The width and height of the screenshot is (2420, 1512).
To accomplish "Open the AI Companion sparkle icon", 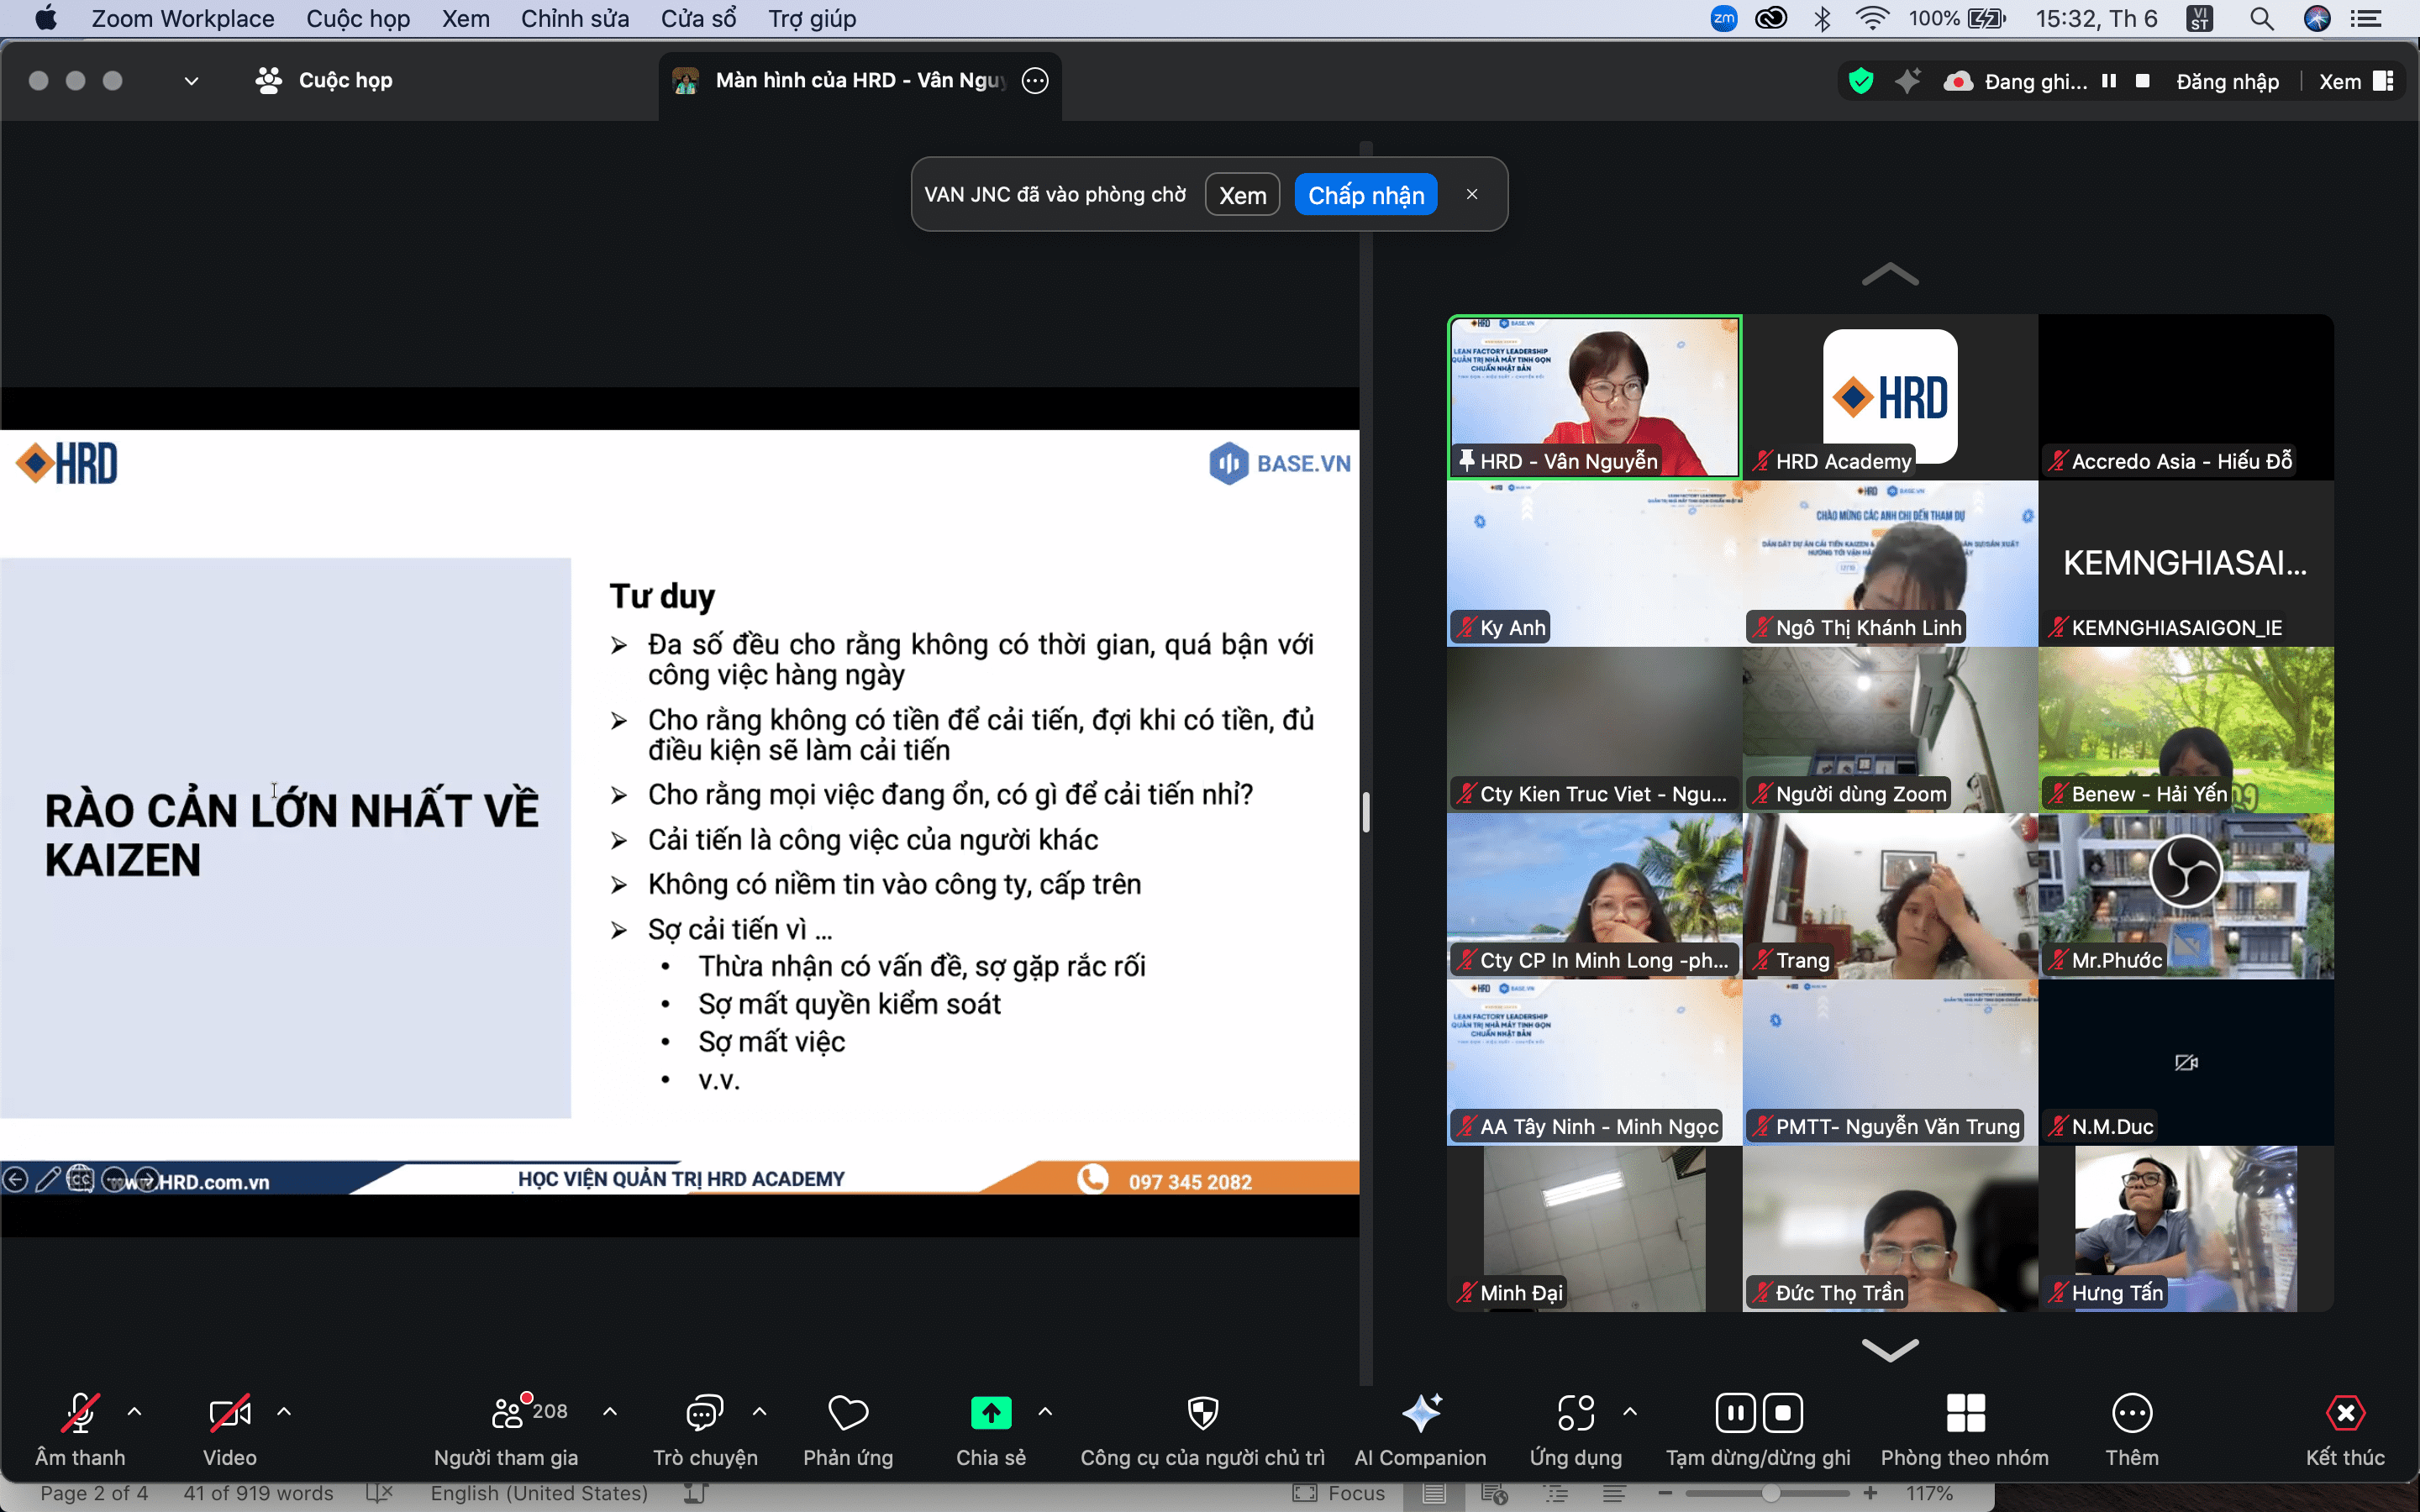I will click(x=1420, y=1413).
